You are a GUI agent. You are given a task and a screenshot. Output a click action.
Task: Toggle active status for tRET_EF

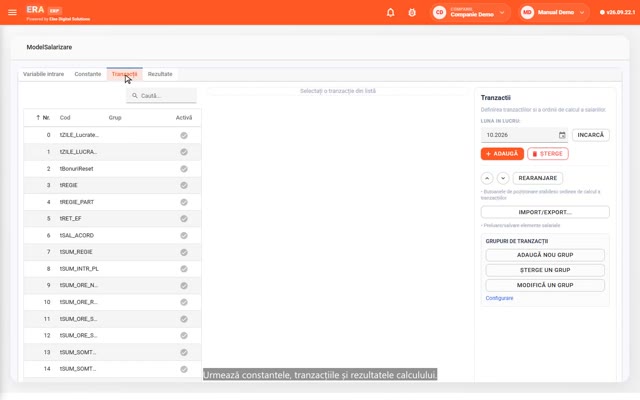(x=184, y=219)
